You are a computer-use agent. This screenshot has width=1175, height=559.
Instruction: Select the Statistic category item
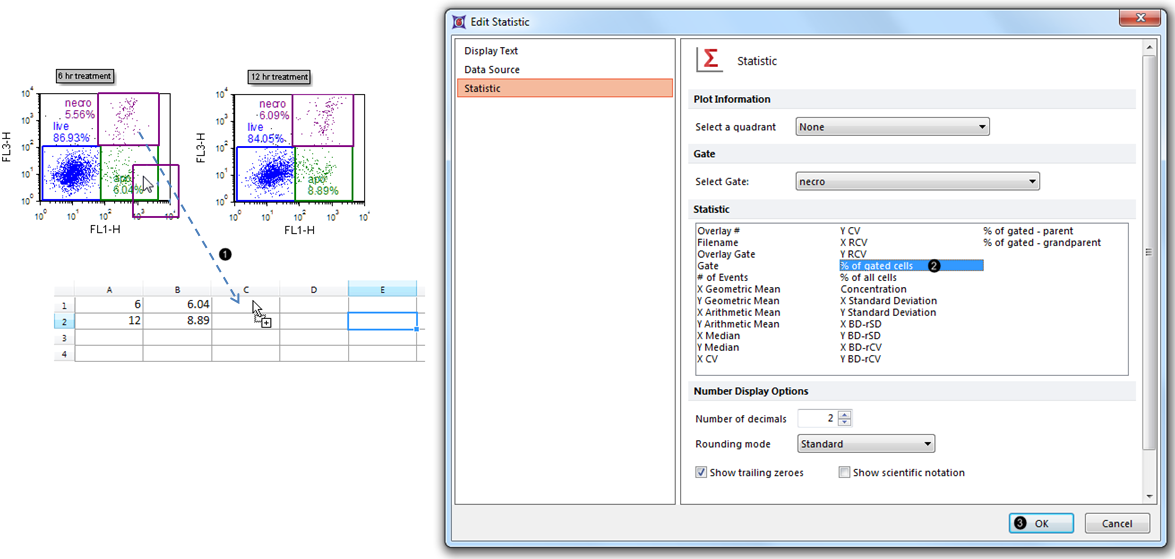483,89
